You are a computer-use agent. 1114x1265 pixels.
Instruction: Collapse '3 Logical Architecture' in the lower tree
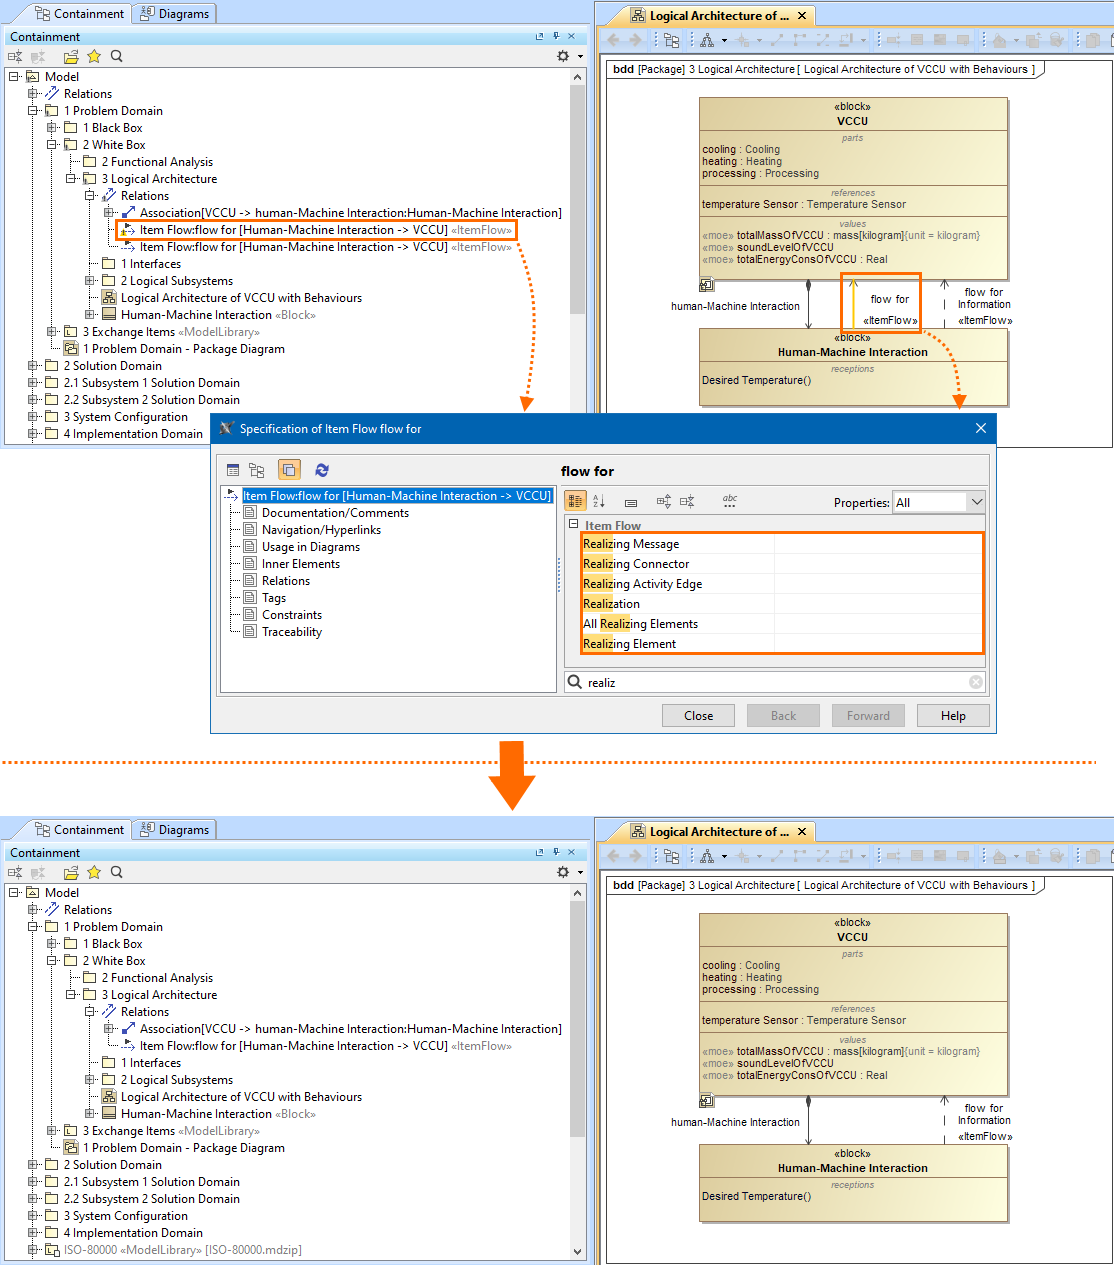(x=71, y=995)
